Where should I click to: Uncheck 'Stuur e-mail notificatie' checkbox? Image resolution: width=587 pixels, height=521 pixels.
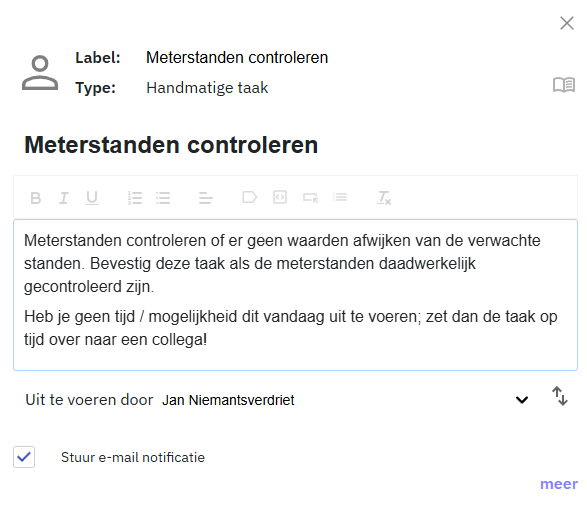pyautogui.click(x=24, y=457)
